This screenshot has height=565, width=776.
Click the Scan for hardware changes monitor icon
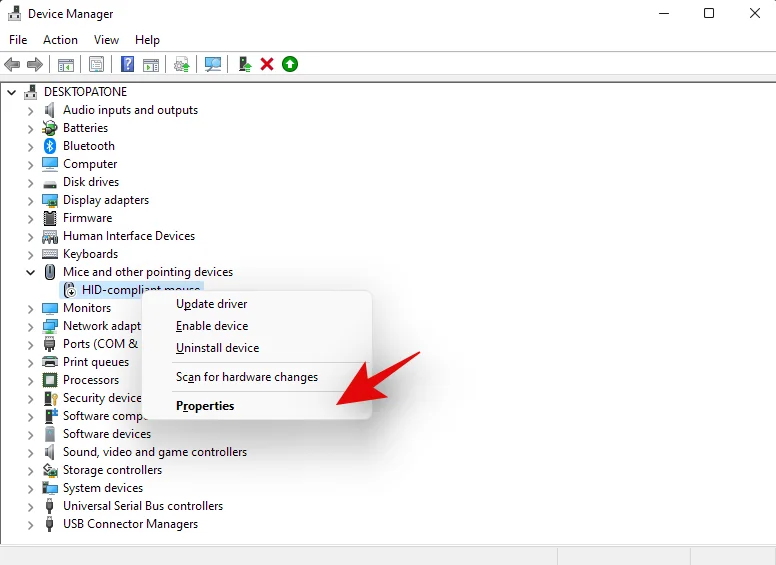coord(213,64)
